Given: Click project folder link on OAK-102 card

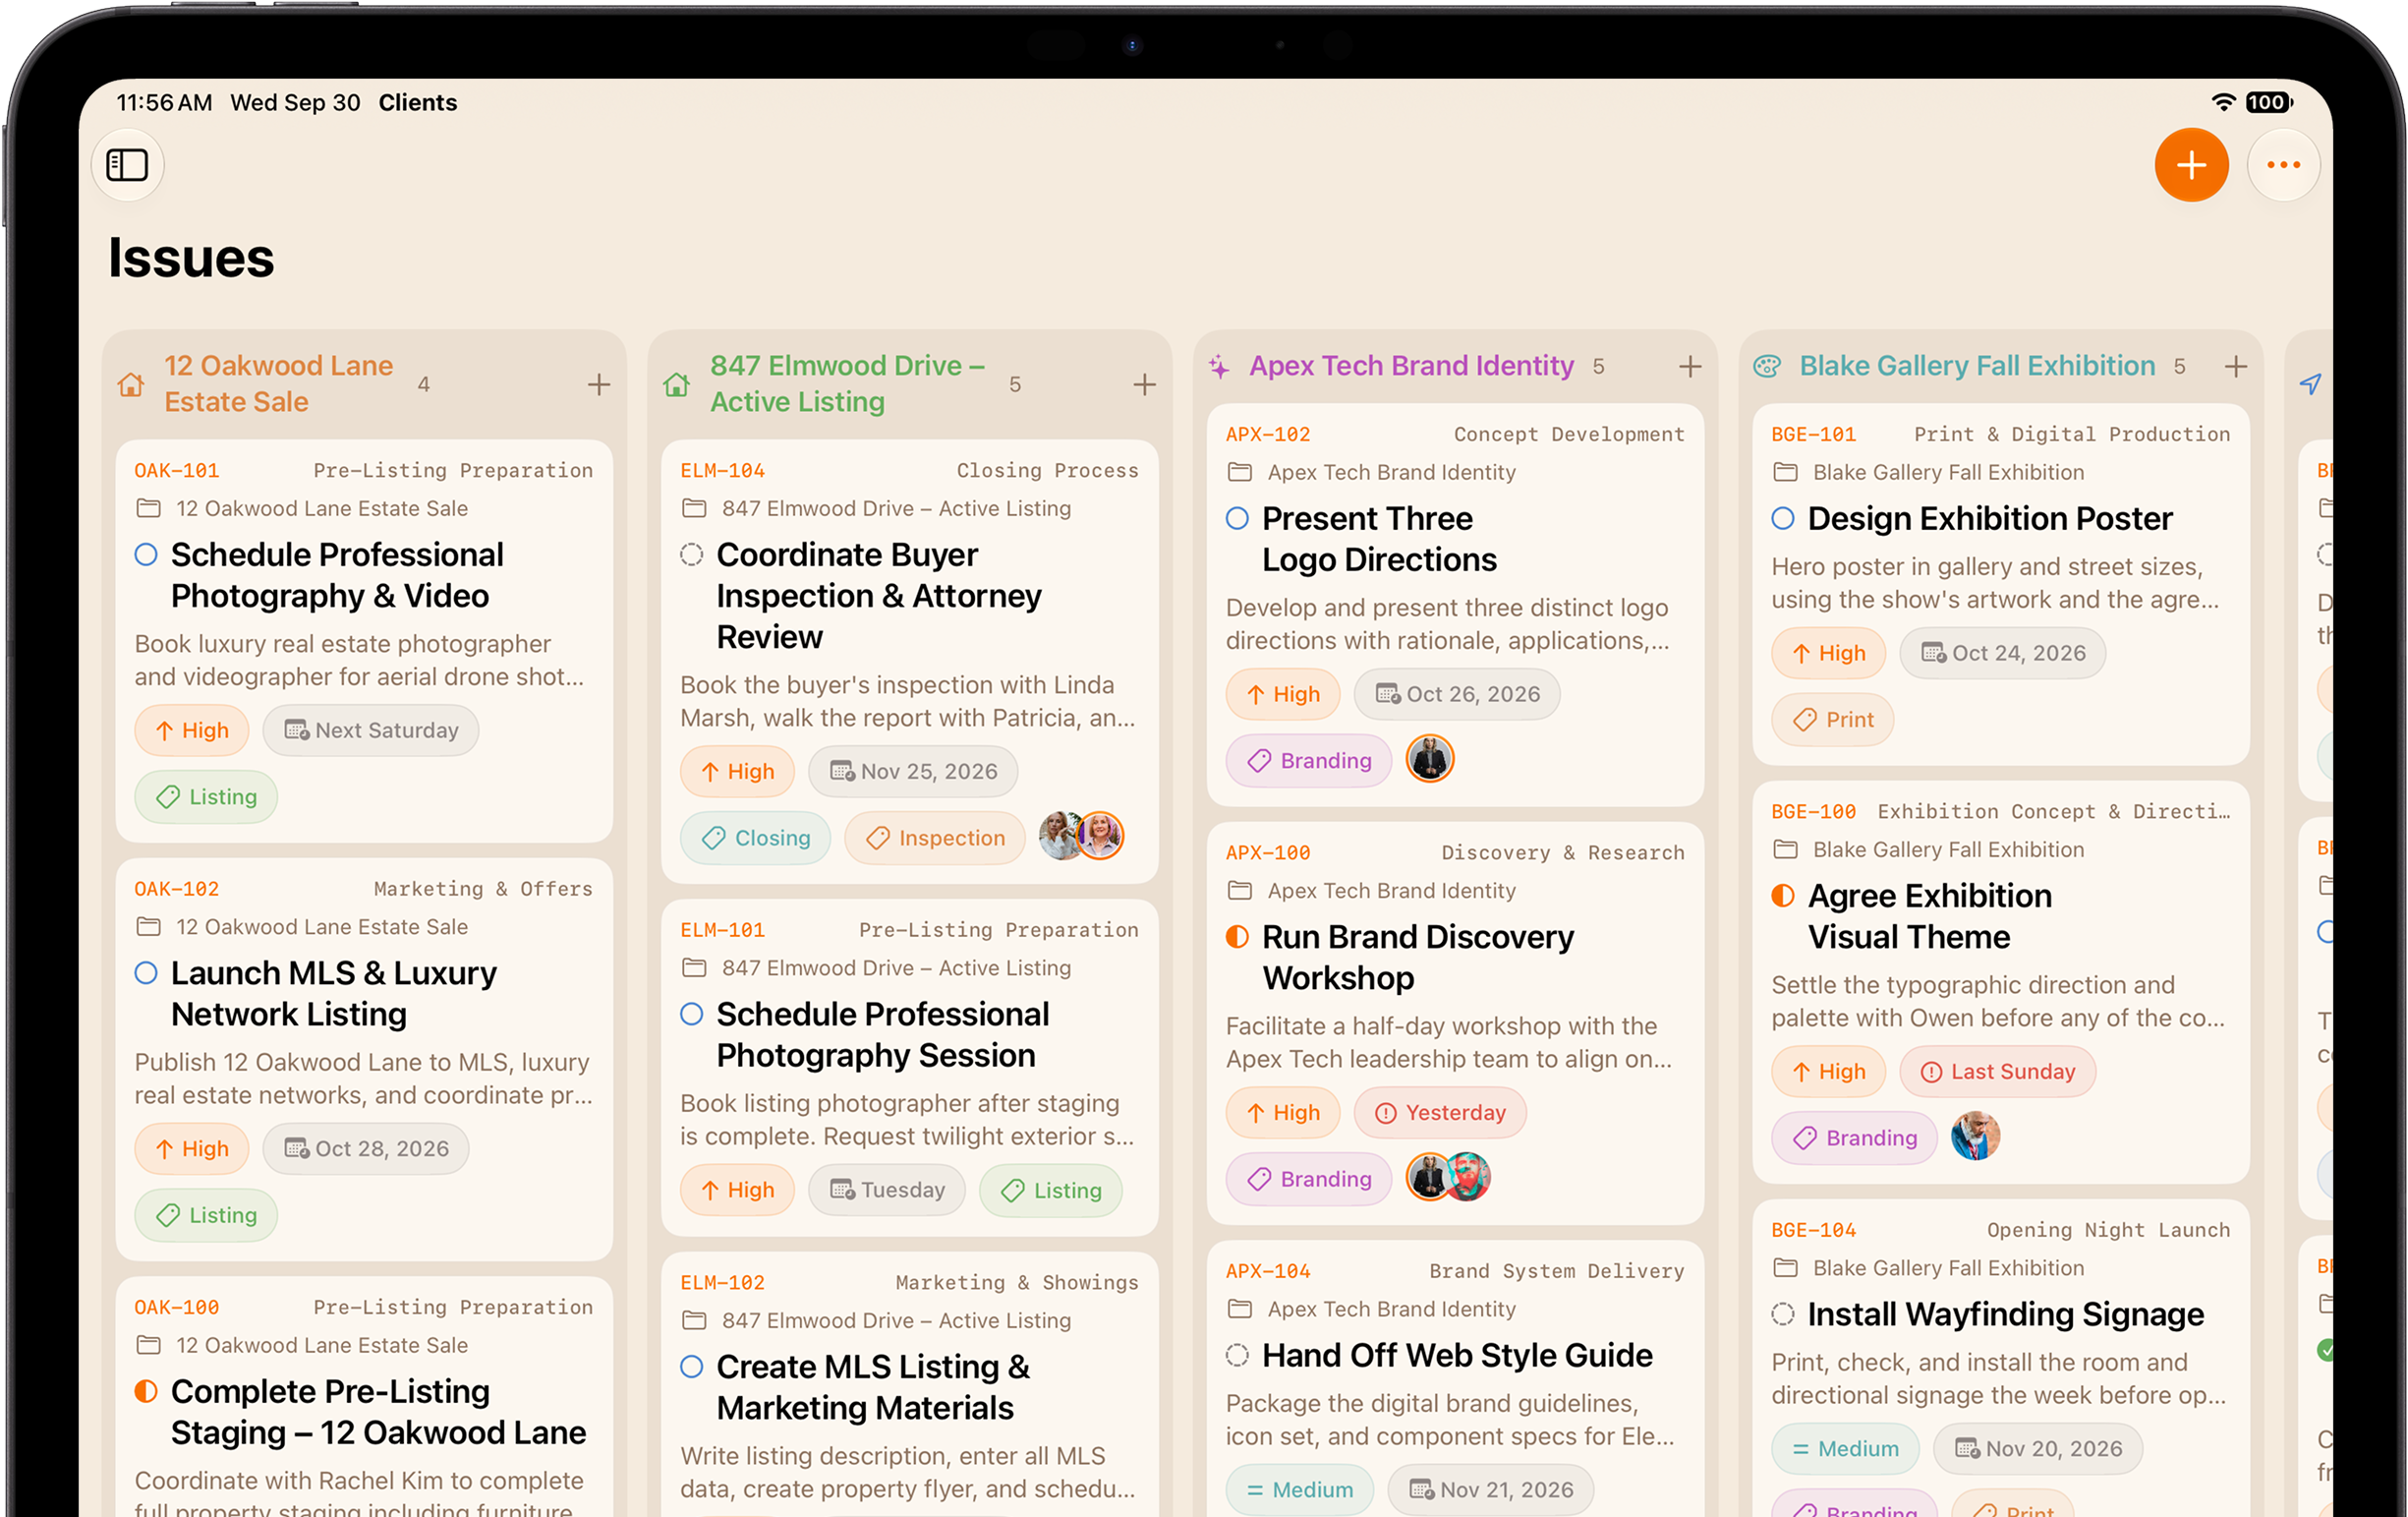Looking at the screenshot, I should point(302,927).
